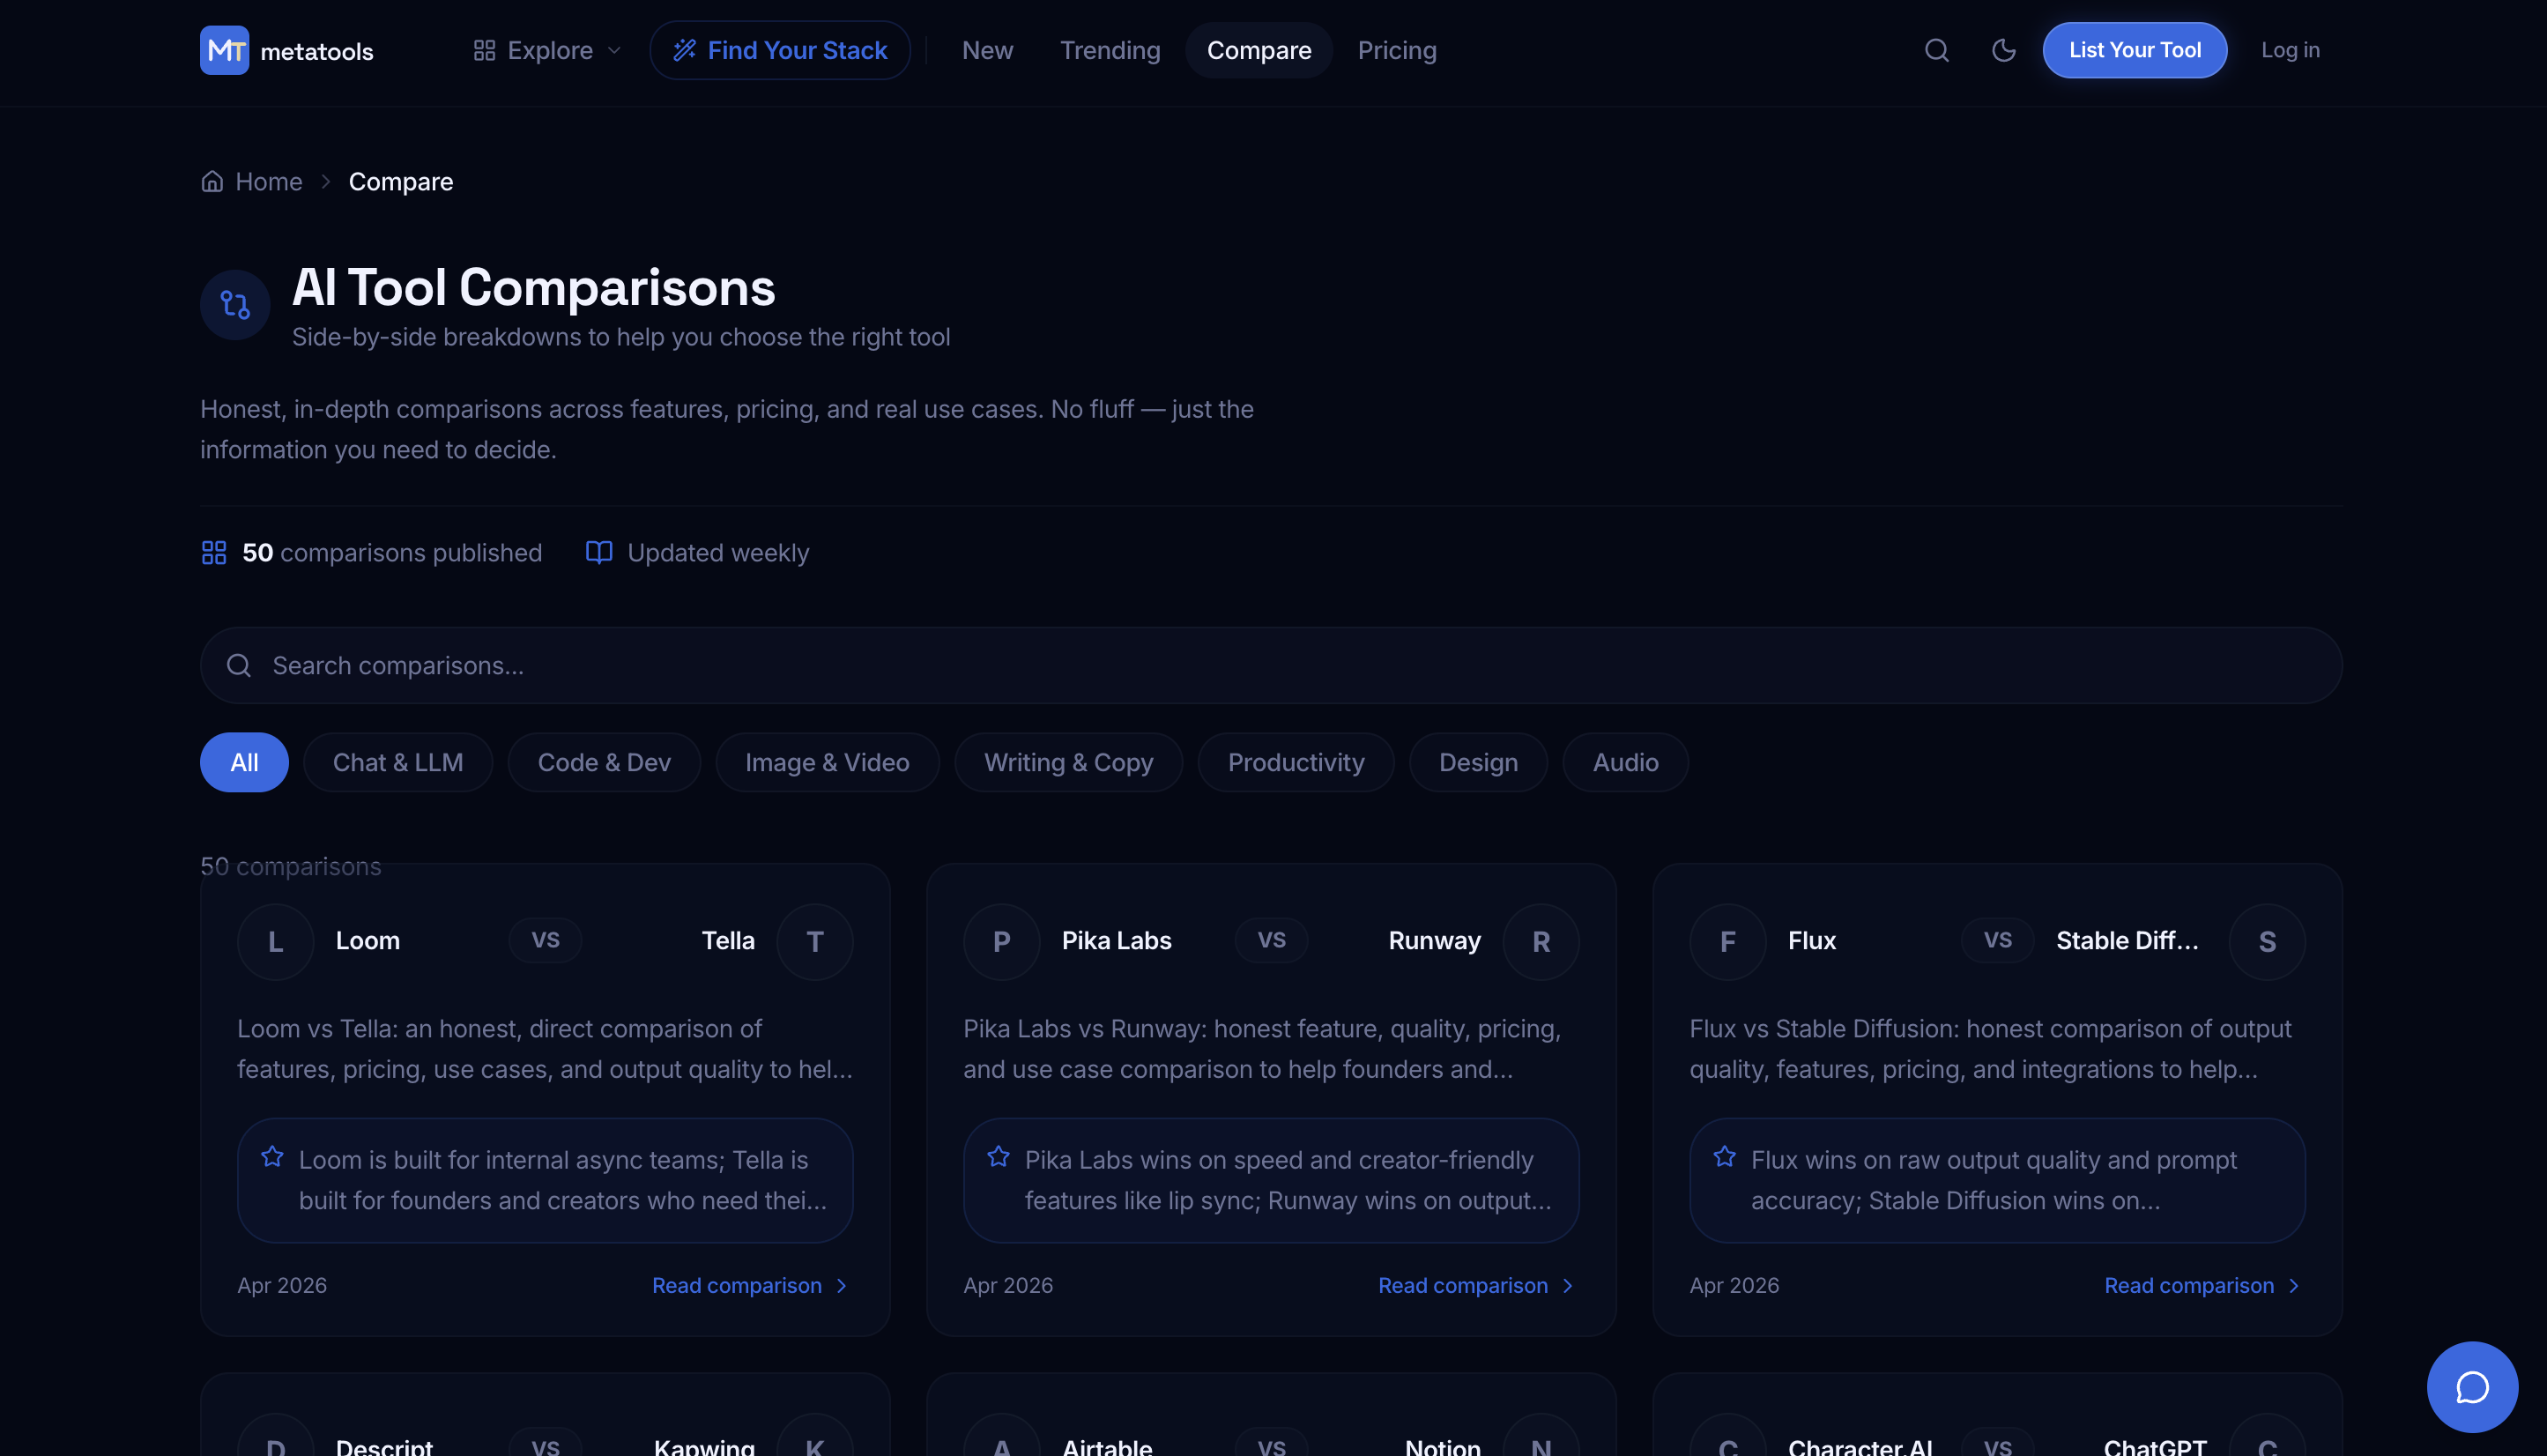Open the Pricing menu item
The image size is (2547, 1456).
pyautogui.click(x=1396, y=50)
